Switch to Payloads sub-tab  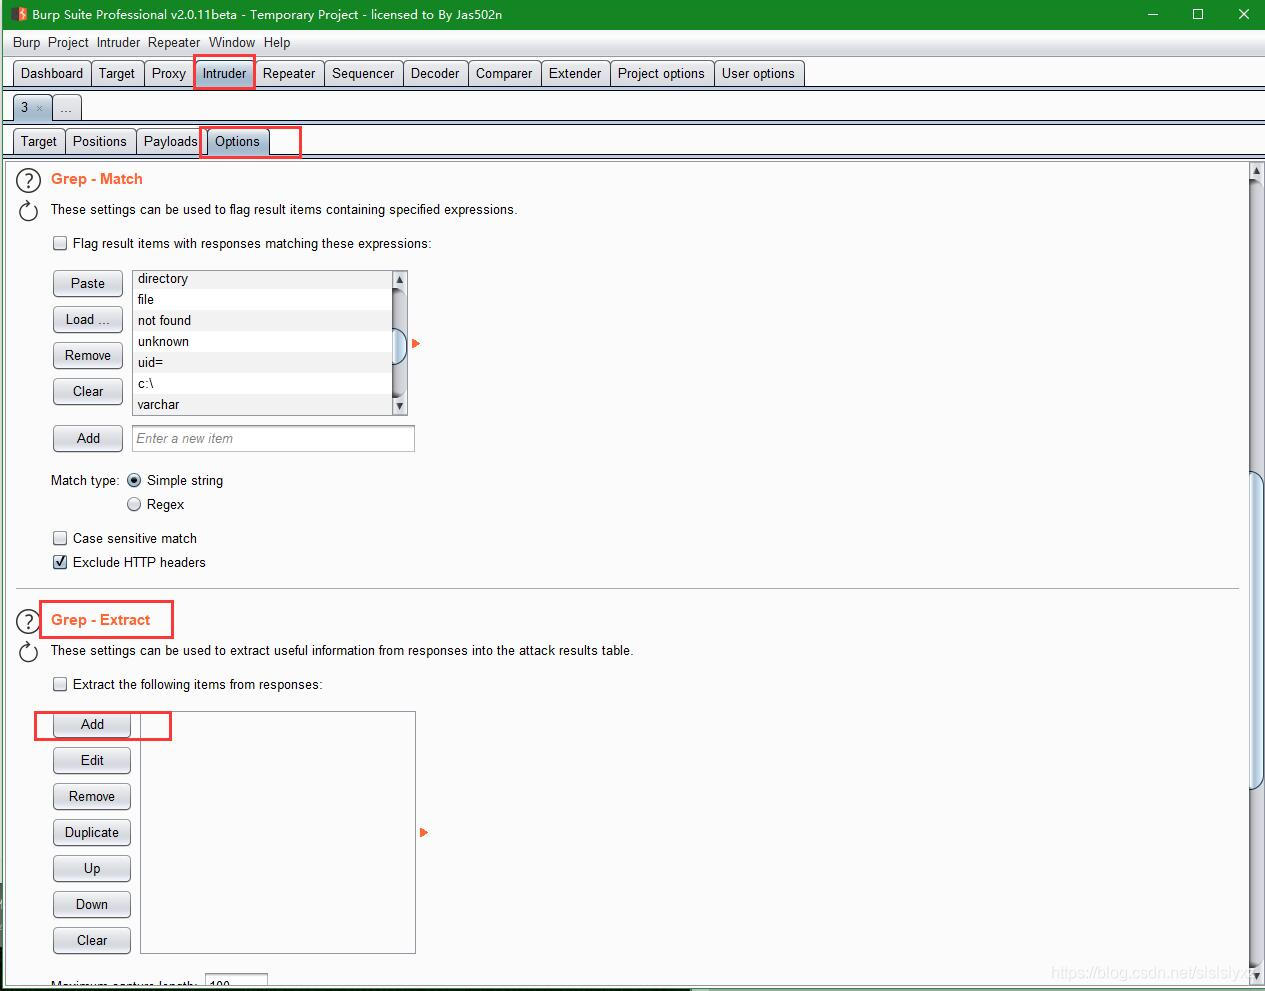coord(171,141)
